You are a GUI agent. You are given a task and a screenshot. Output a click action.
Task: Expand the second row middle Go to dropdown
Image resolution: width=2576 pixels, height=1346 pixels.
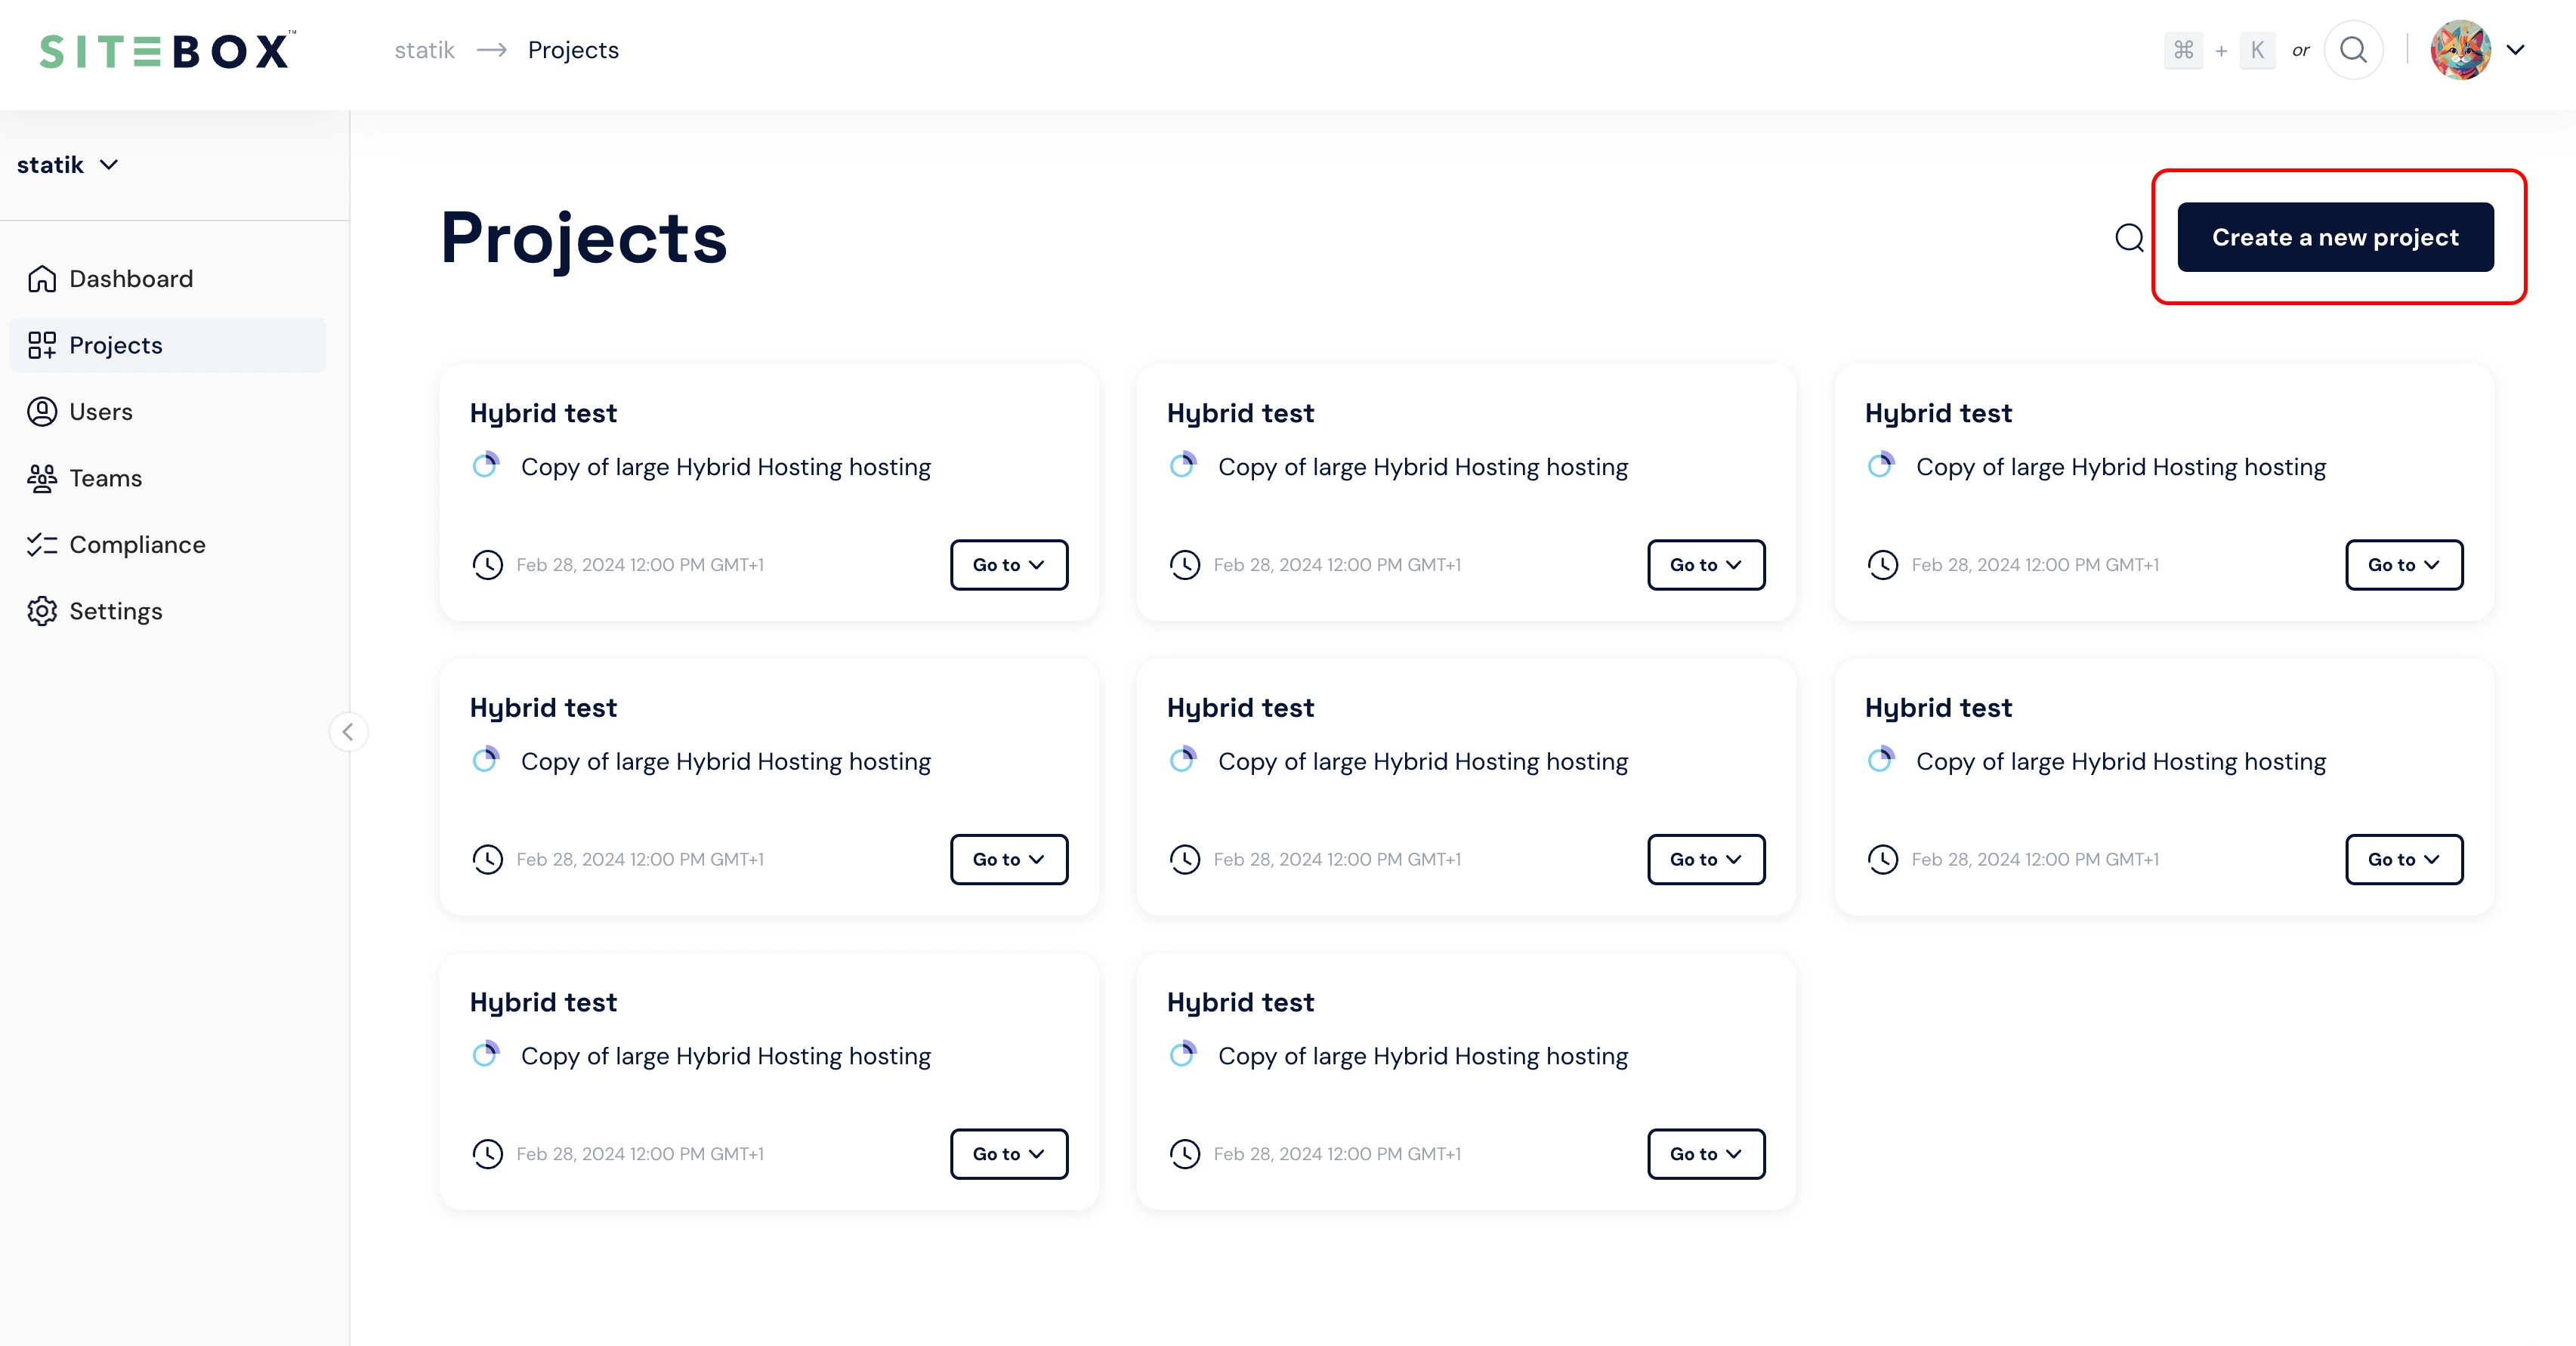click(1706, 859)
